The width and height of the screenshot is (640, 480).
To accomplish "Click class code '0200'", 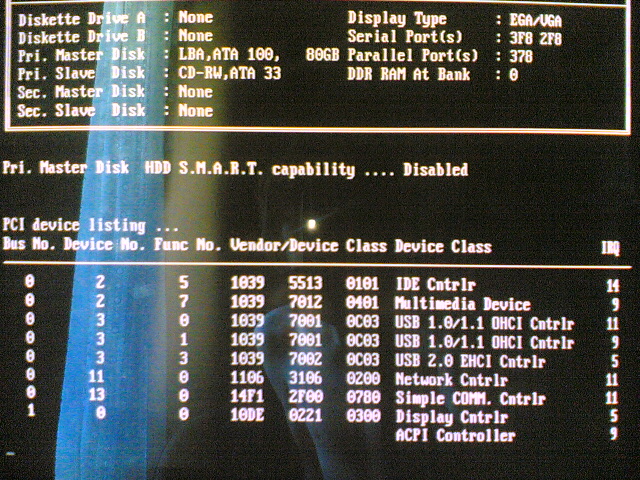I will tap(363, 378).
